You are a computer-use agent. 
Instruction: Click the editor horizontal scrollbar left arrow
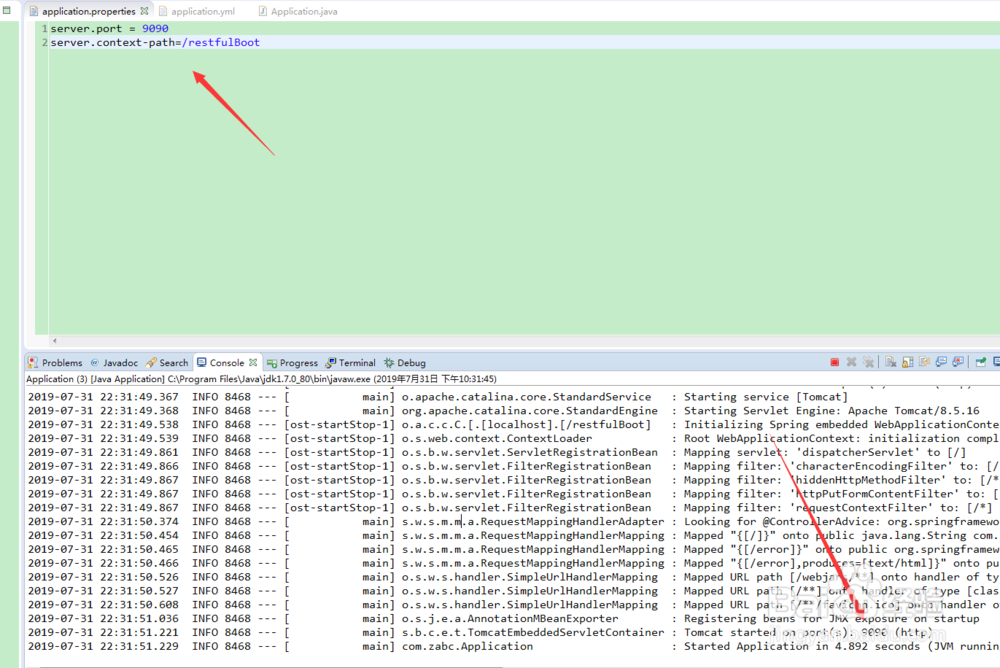pyautogui.click(x=55, y=341)
